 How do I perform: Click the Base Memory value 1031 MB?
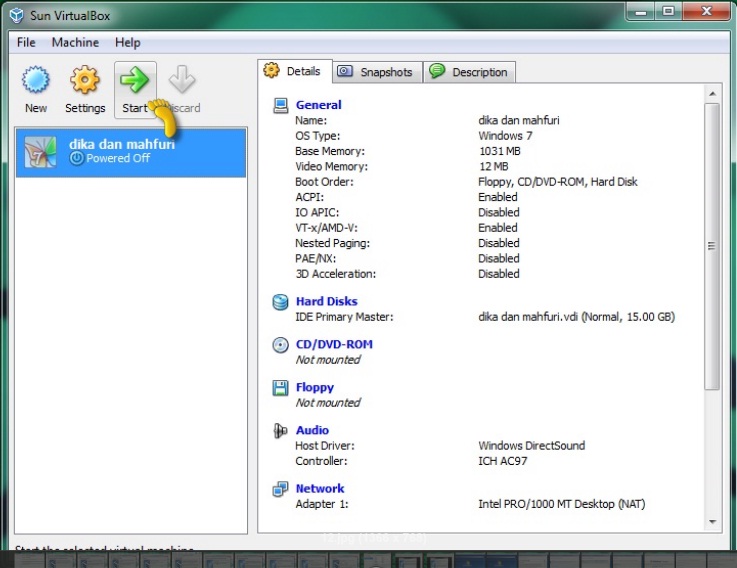(x=500, y=151)
